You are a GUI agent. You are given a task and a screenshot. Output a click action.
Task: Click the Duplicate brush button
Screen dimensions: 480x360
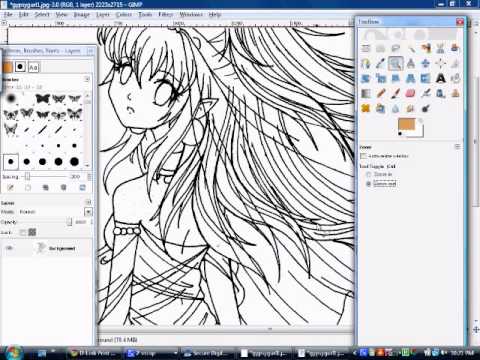46,188
